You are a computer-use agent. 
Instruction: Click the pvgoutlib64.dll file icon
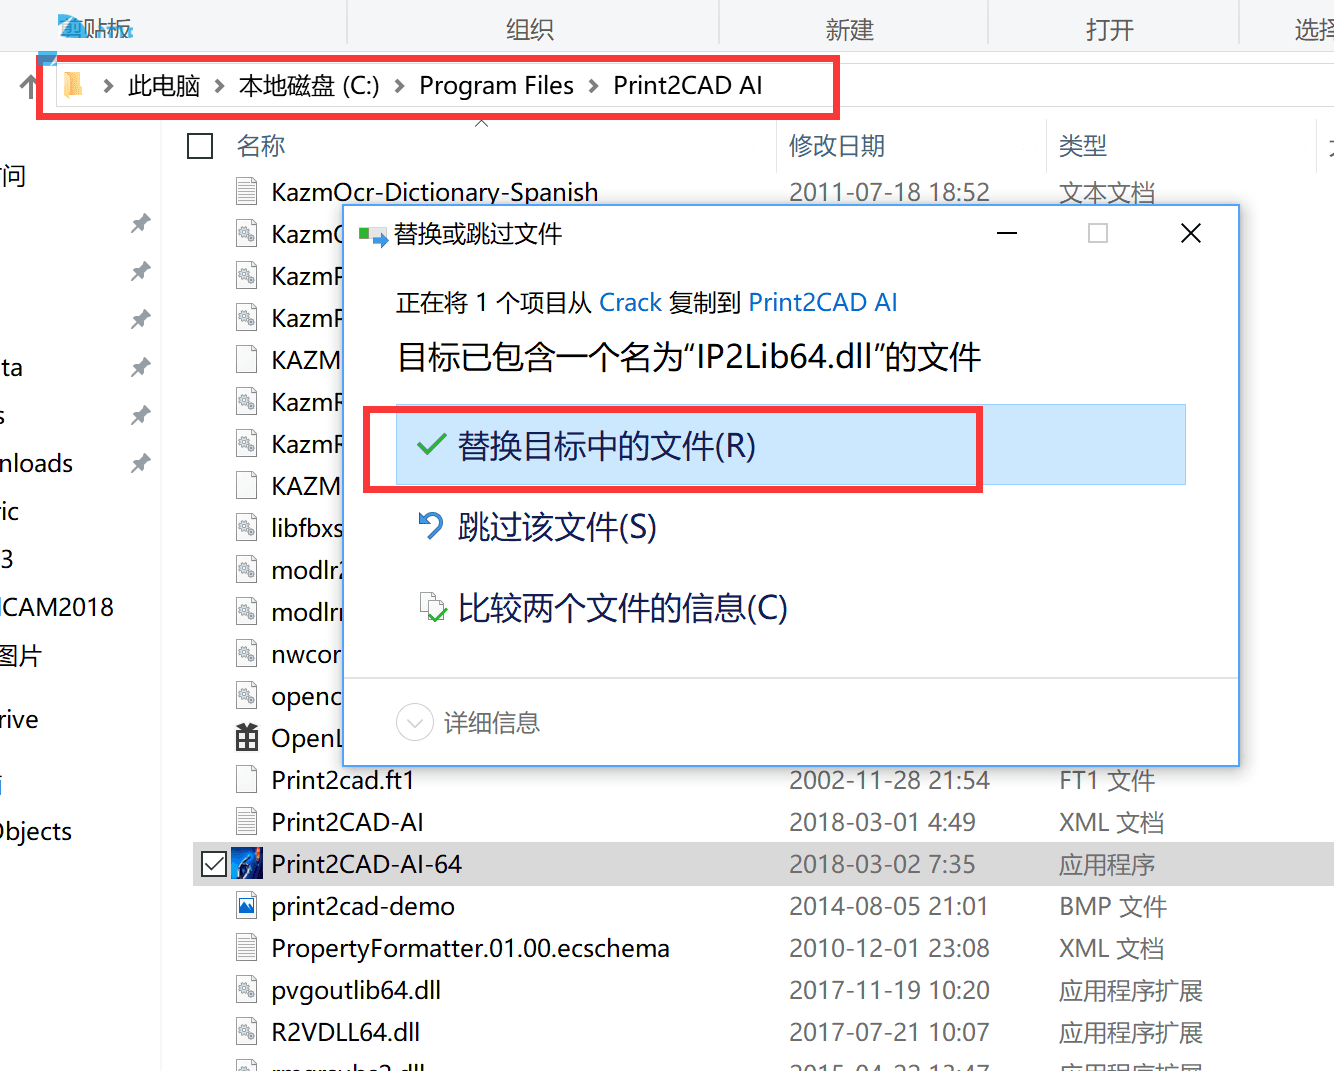(x=246, y=990)
